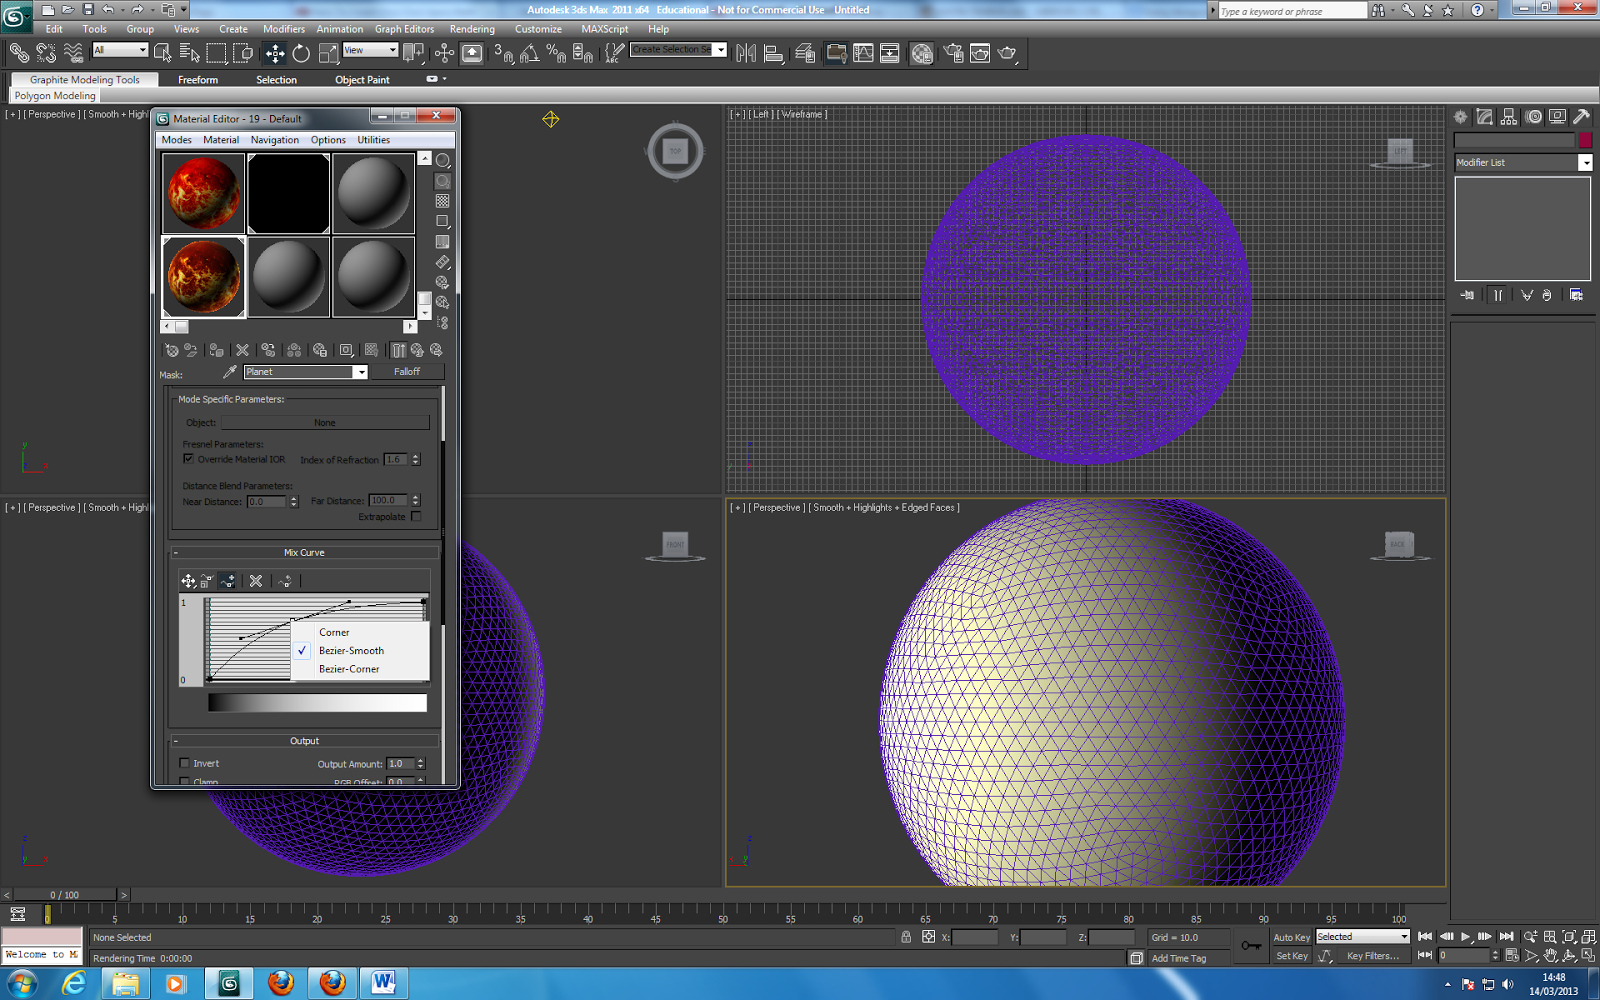Screen dimensions: 1600x1000
Task: Select the Select and Rotate tool
Action: click(300, 53)
